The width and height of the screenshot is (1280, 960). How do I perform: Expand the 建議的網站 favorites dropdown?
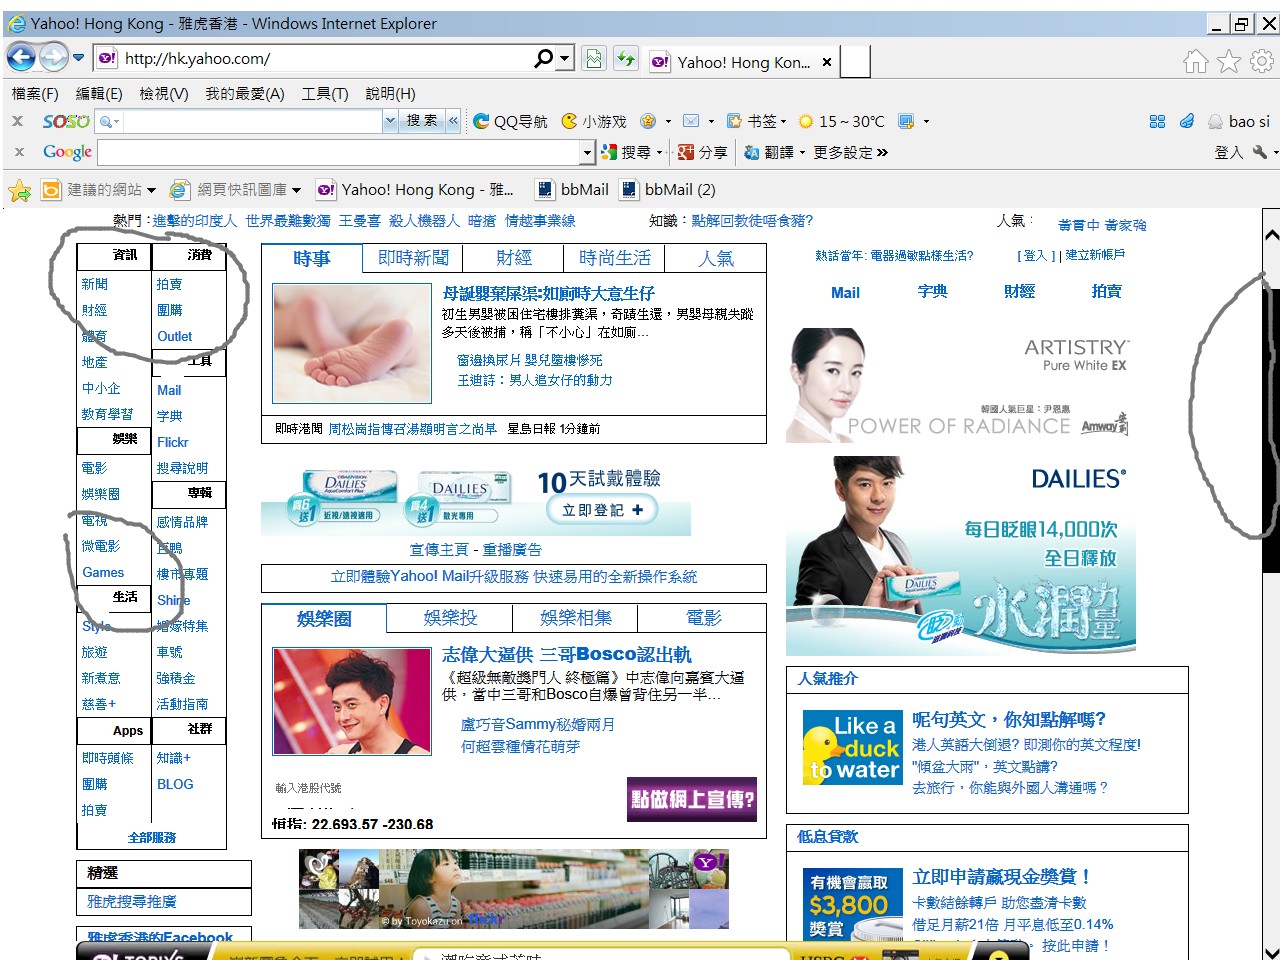152,190
